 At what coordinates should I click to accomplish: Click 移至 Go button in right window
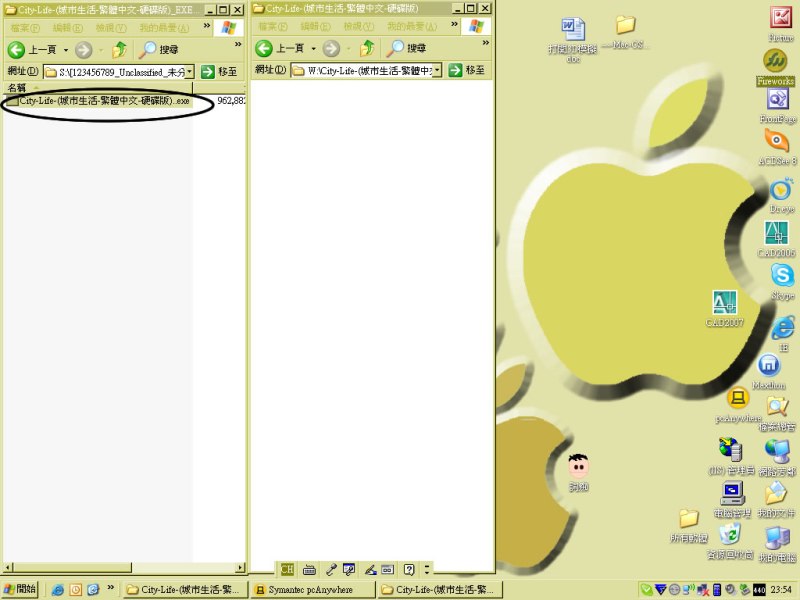pos(466,70)
